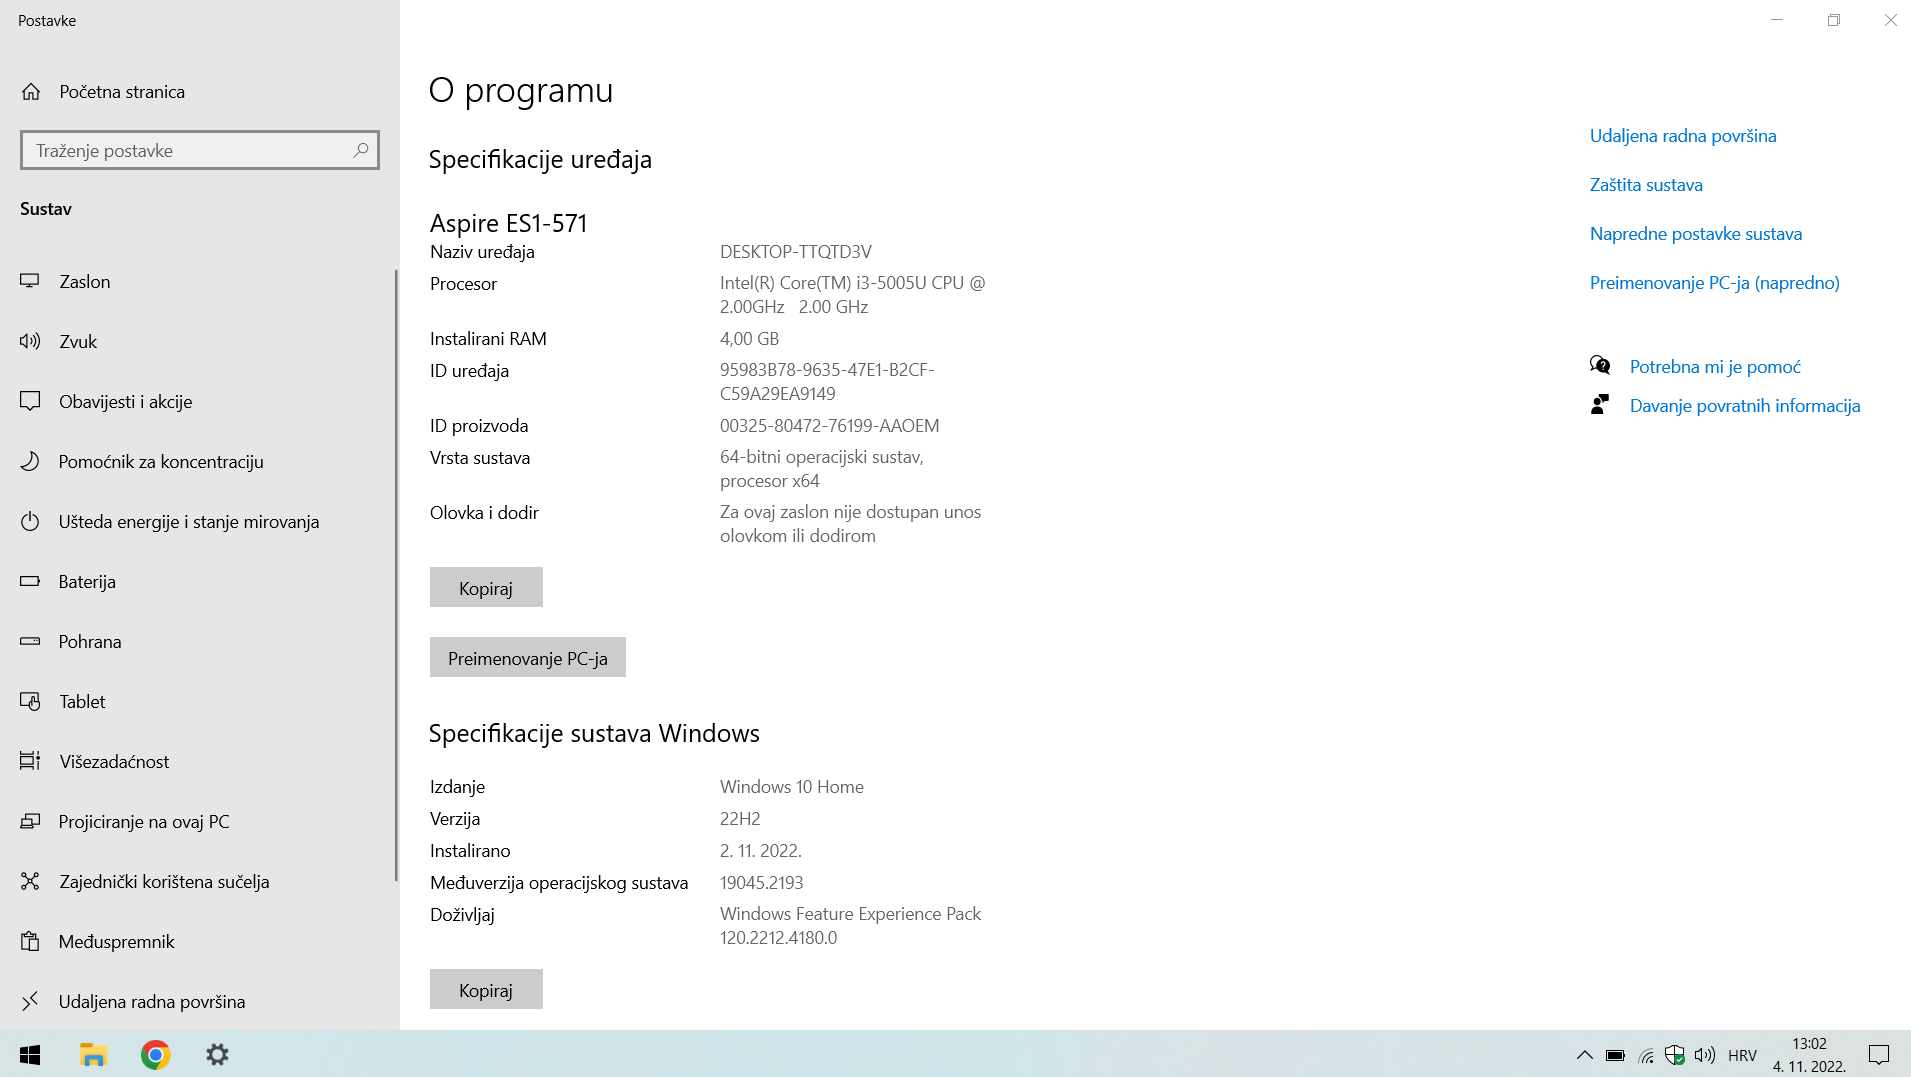
Task: Open Windows Security shield tray icon
Action: click(1675, 1055)
